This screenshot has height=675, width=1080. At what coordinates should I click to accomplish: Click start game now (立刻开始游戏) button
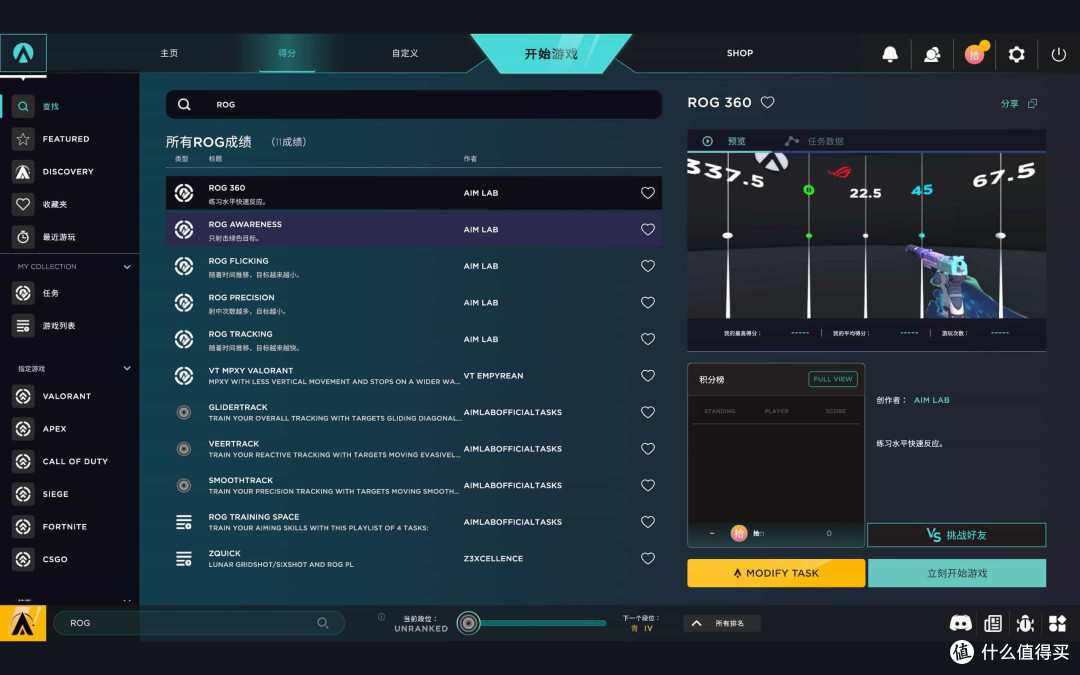click(x=957, y=573)
